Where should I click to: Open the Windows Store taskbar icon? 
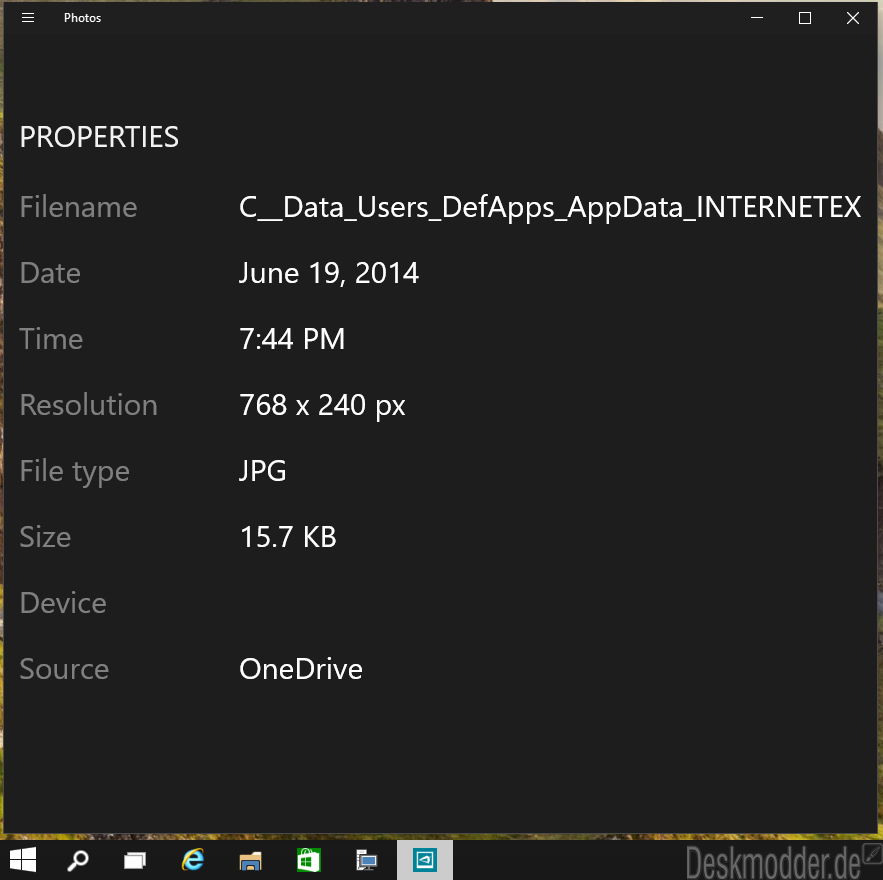click(x=309, y=860)
